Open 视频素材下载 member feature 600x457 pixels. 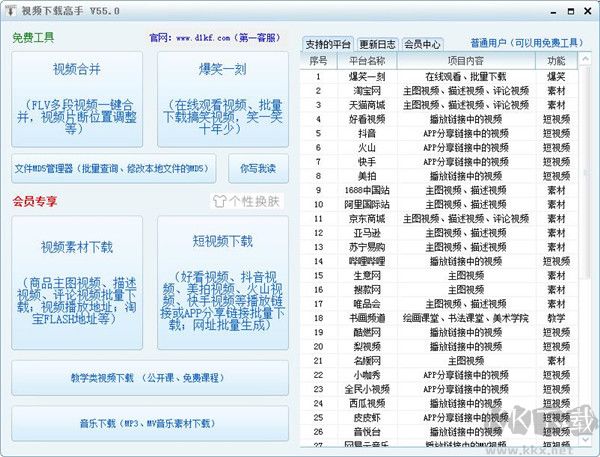77,283
